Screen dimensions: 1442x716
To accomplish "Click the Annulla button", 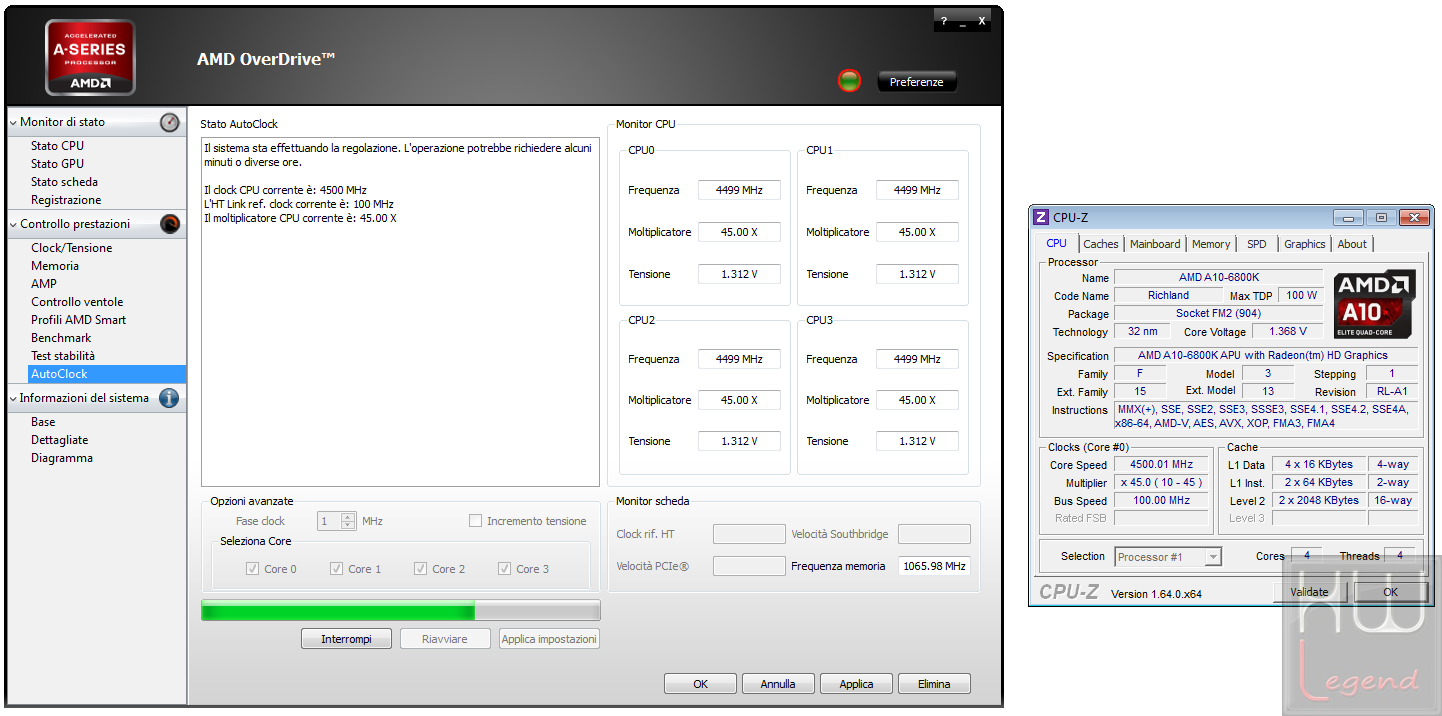I will coord(778,684).
